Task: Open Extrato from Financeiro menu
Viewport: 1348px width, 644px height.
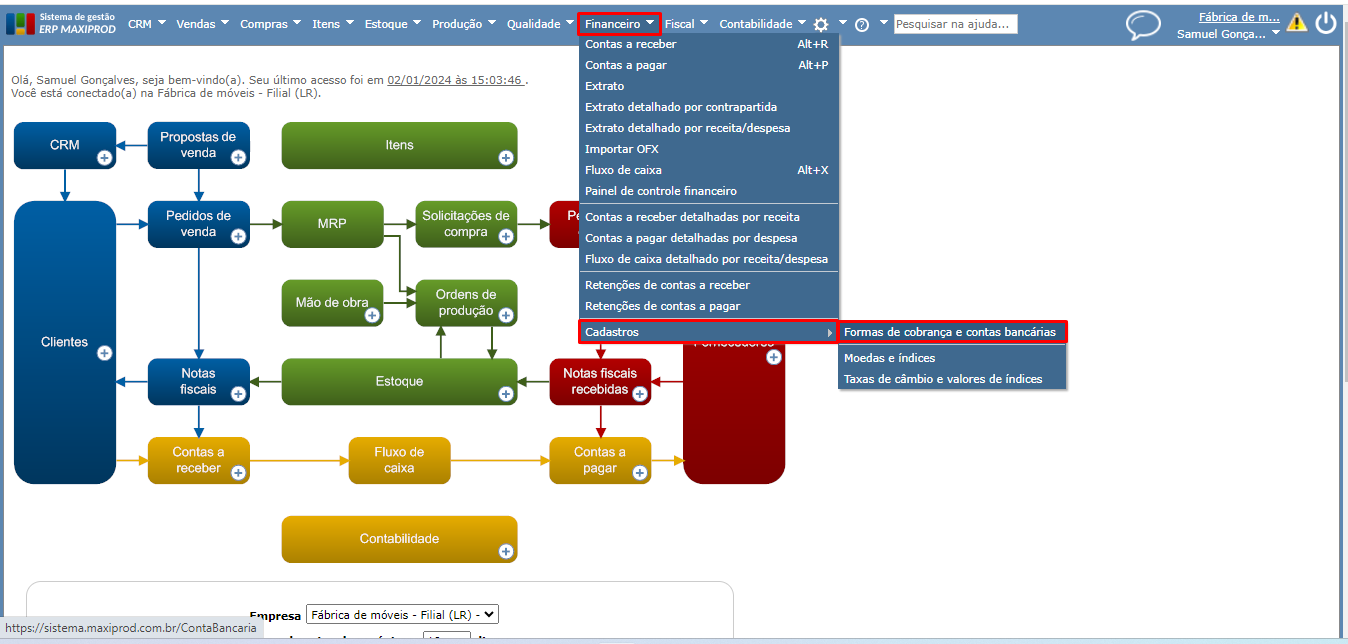Action: pos(709,86)
